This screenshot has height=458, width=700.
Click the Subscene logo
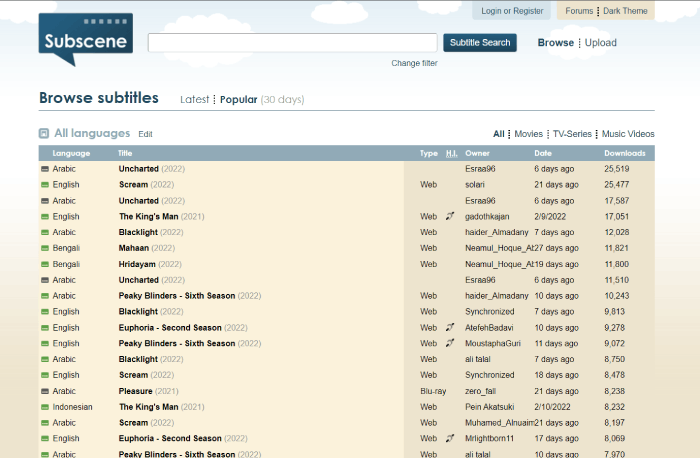tap(86, 39)
